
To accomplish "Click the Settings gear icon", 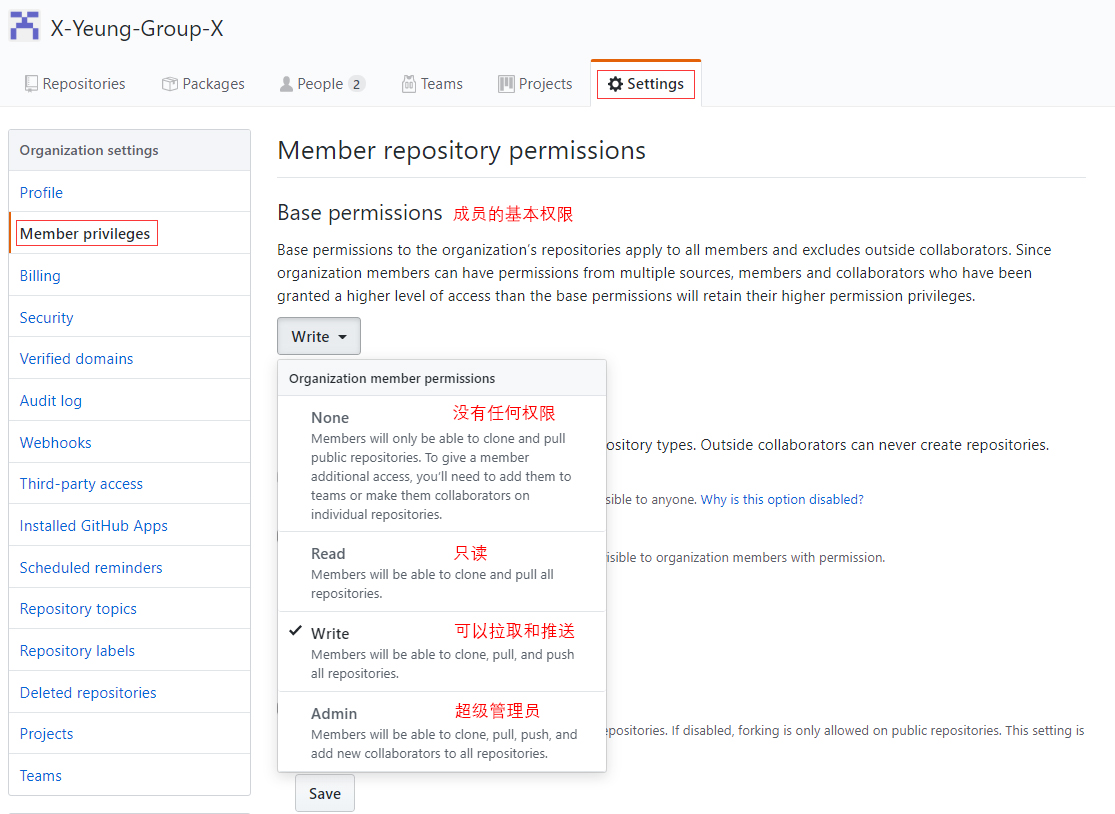I will click(x=615, y=84).
